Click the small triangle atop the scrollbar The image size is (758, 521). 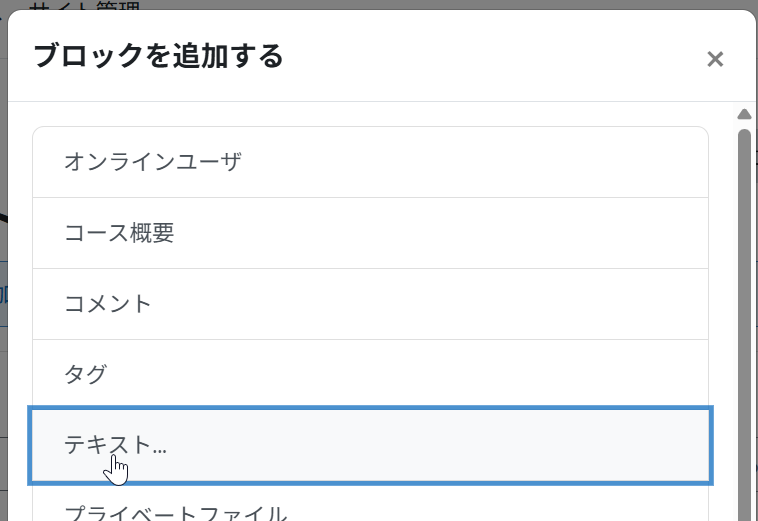[744, 115]
